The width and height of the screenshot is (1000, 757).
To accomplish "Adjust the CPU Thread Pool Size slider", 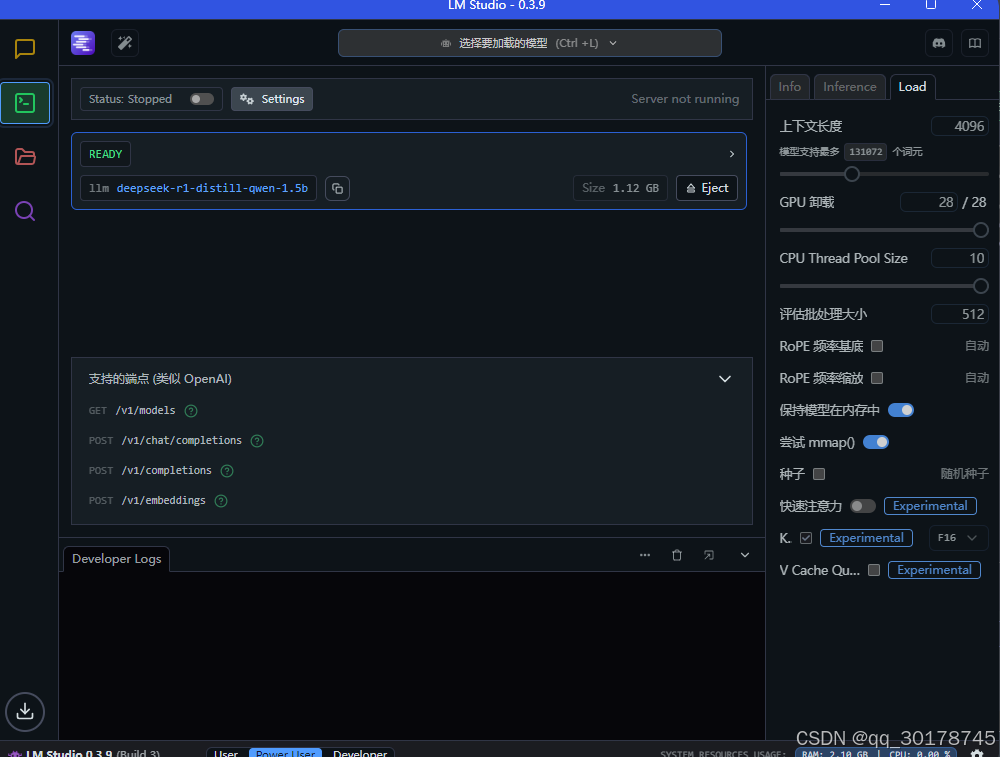I will point(981,286).
